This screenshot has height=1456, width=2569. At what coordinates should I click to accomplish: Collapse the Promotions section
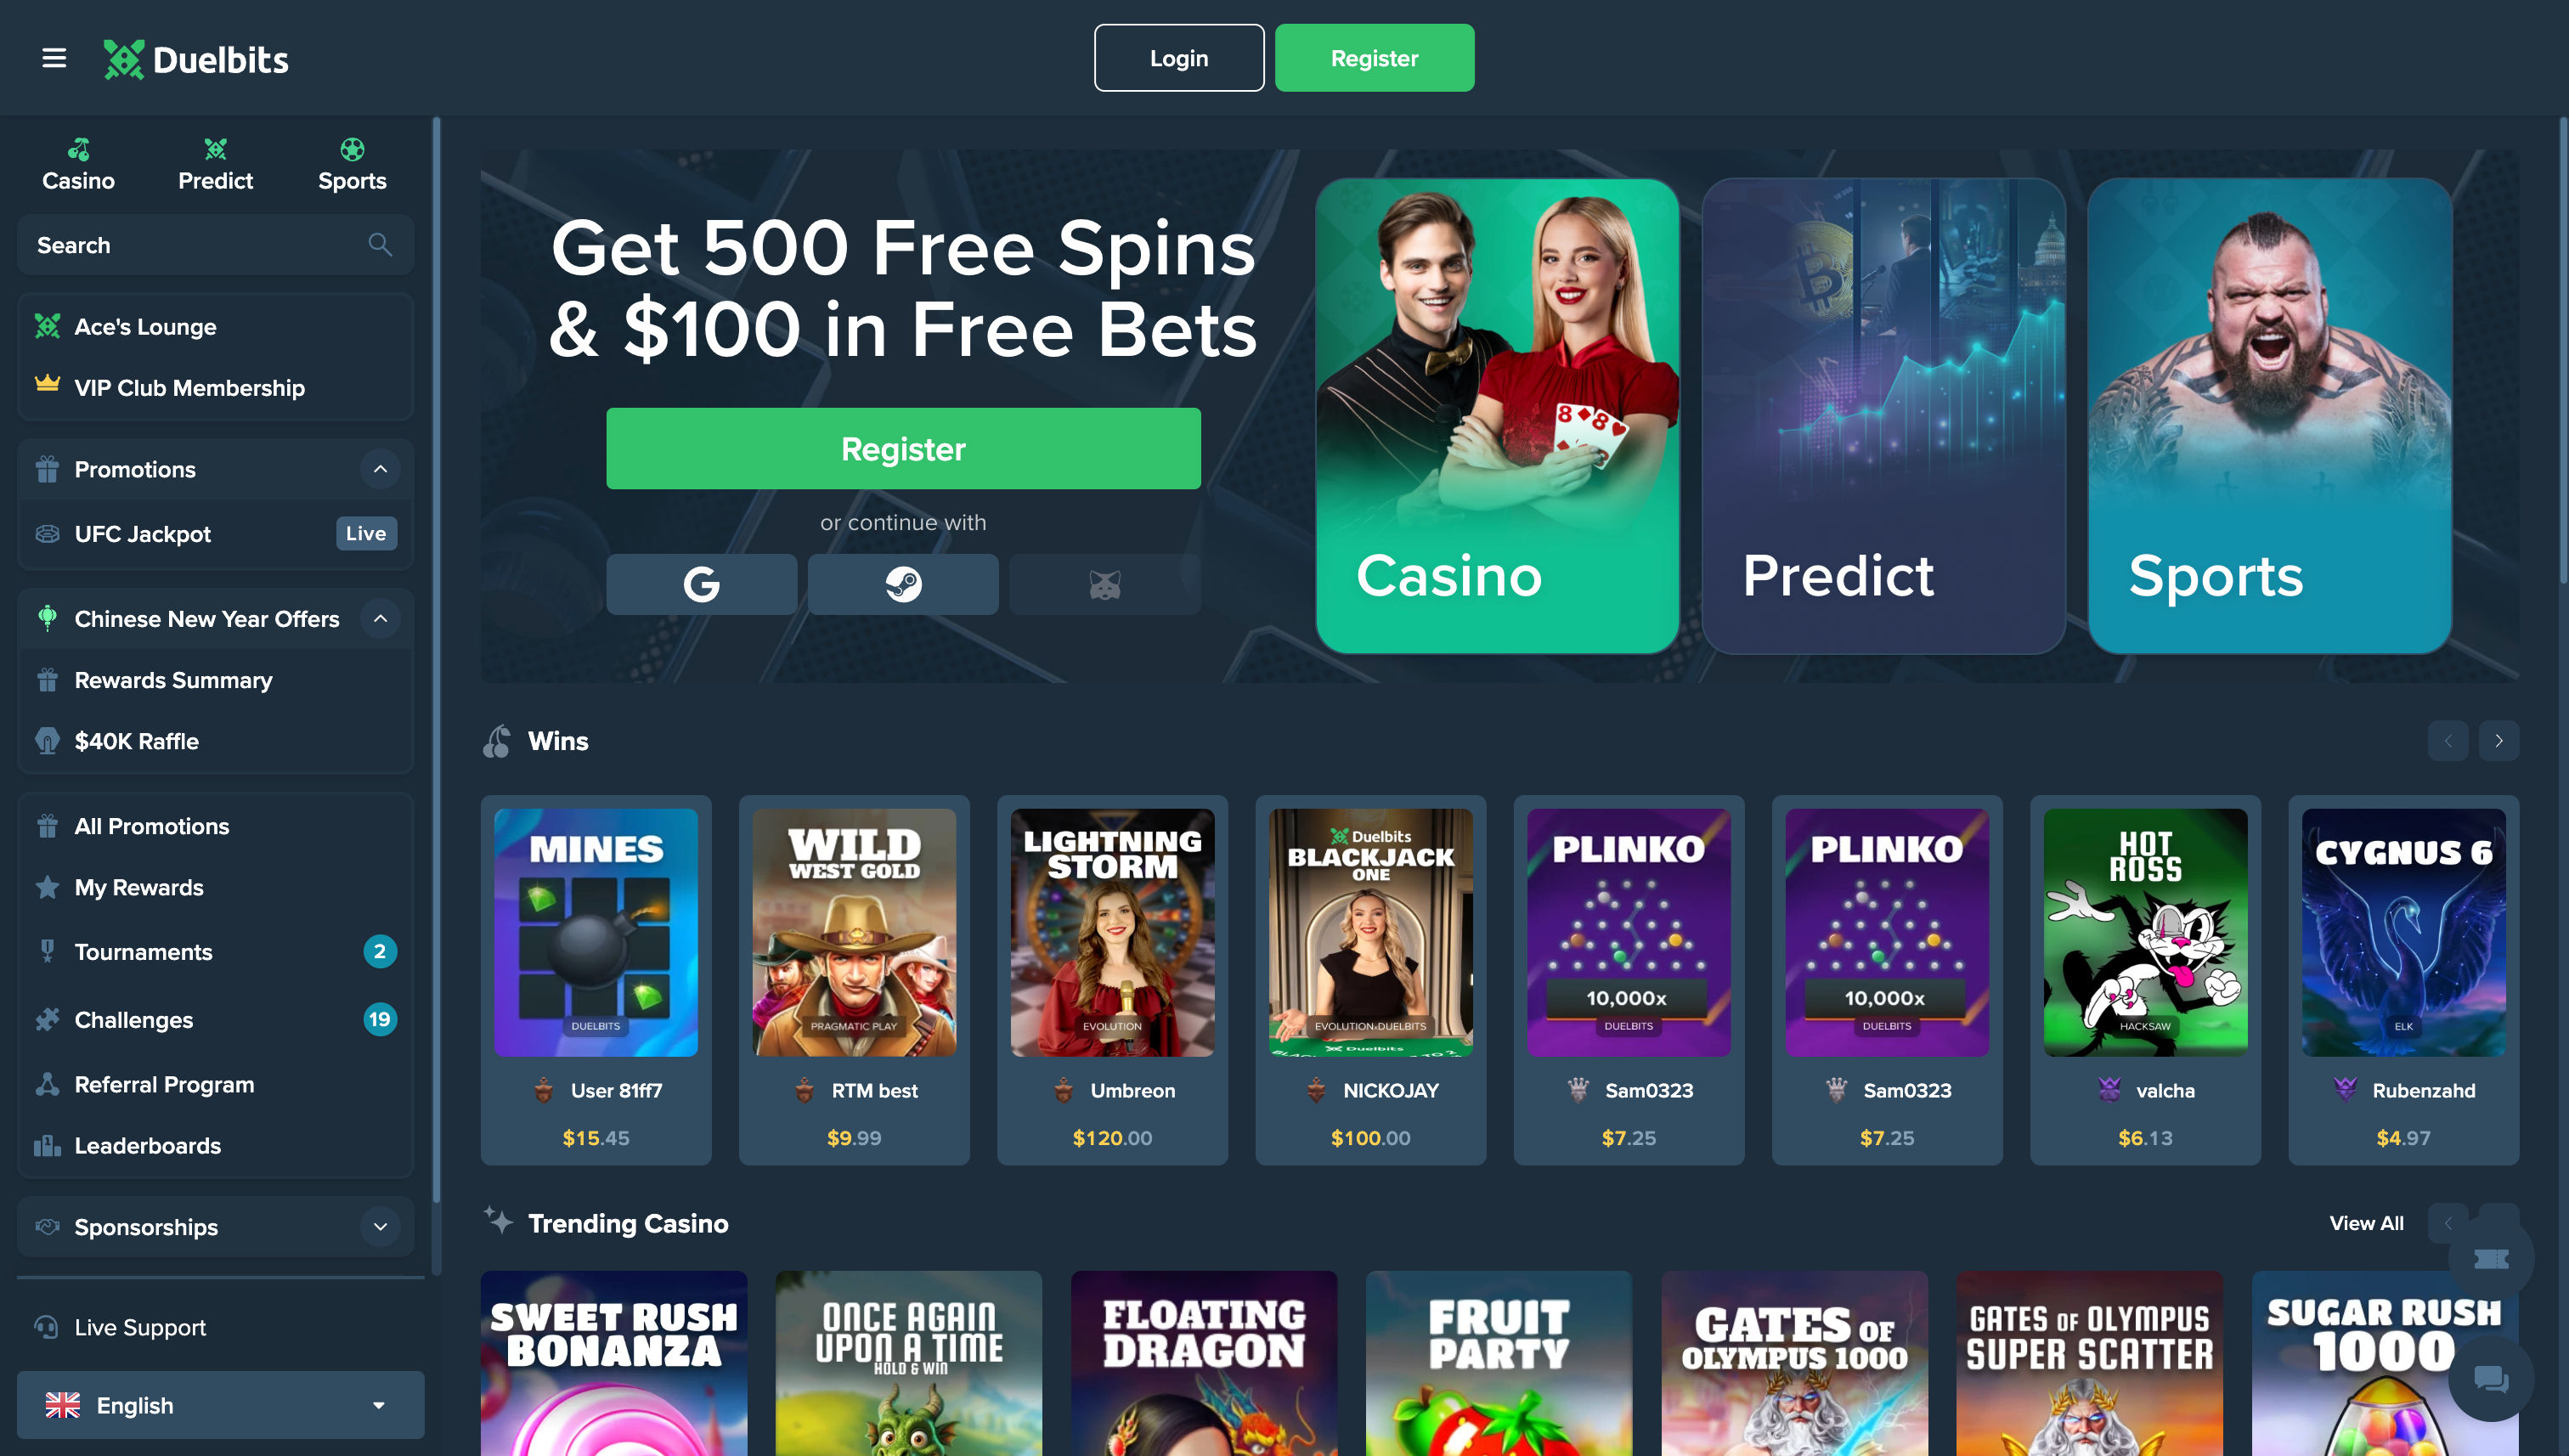(380, 469)
